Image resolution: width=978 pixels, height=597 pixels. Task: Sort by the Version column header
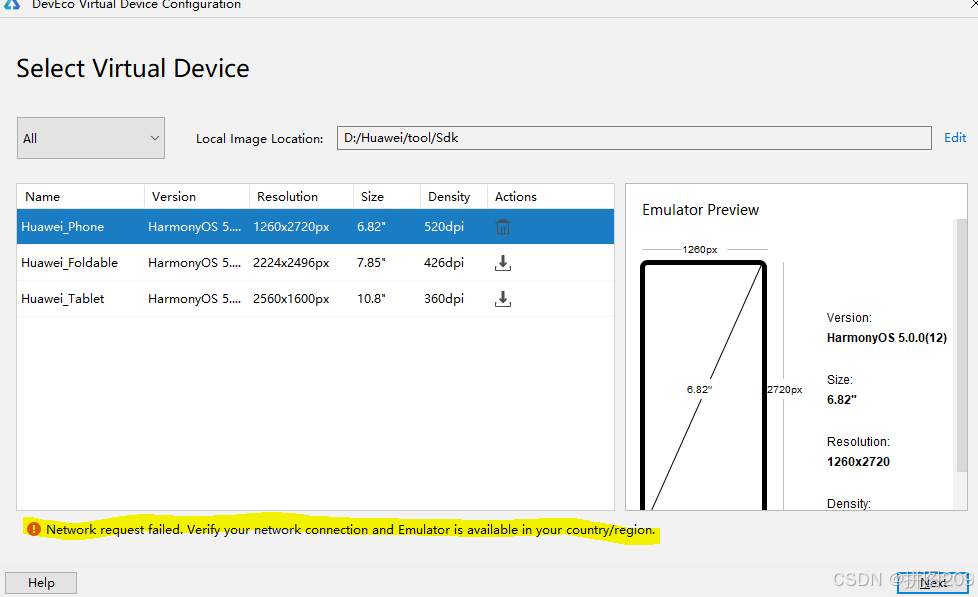197,197
